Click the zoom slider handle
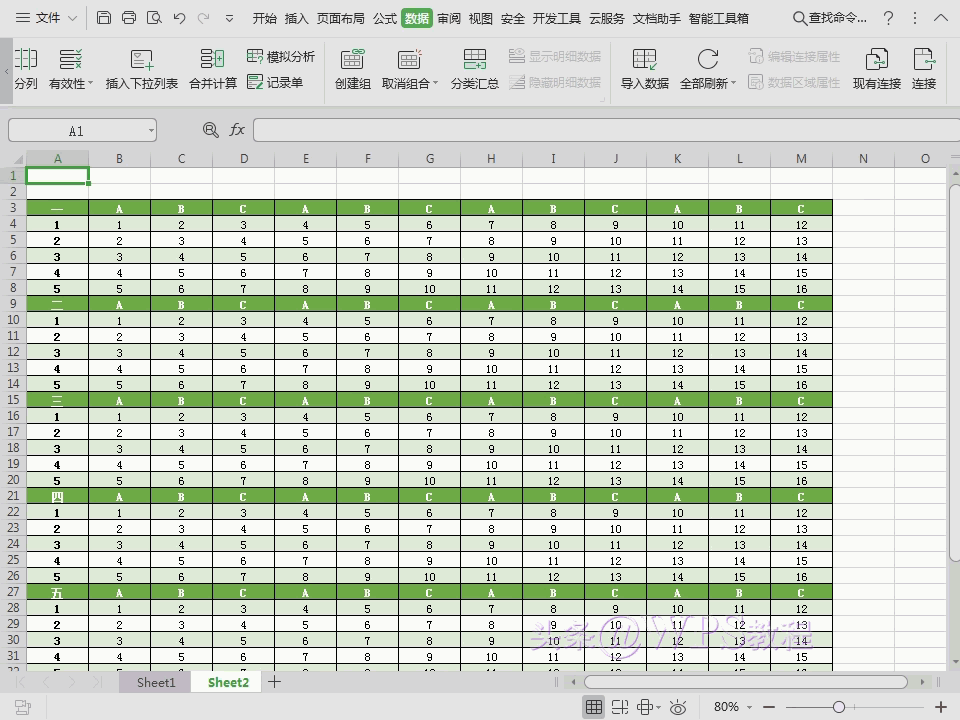This screenshot has height=720, width=960. tap(839, 707)
